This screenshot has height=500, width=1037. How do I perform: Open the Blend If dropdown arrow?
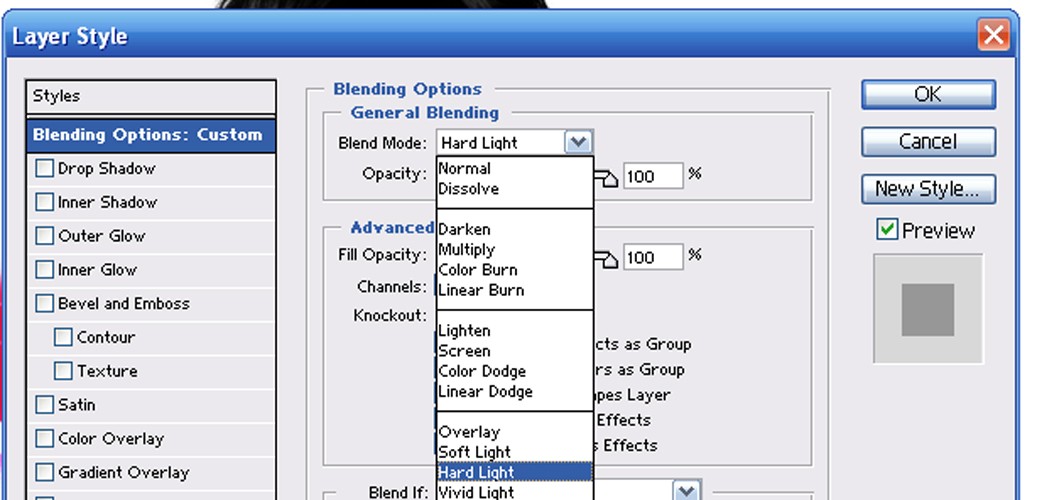coord(687,491)
